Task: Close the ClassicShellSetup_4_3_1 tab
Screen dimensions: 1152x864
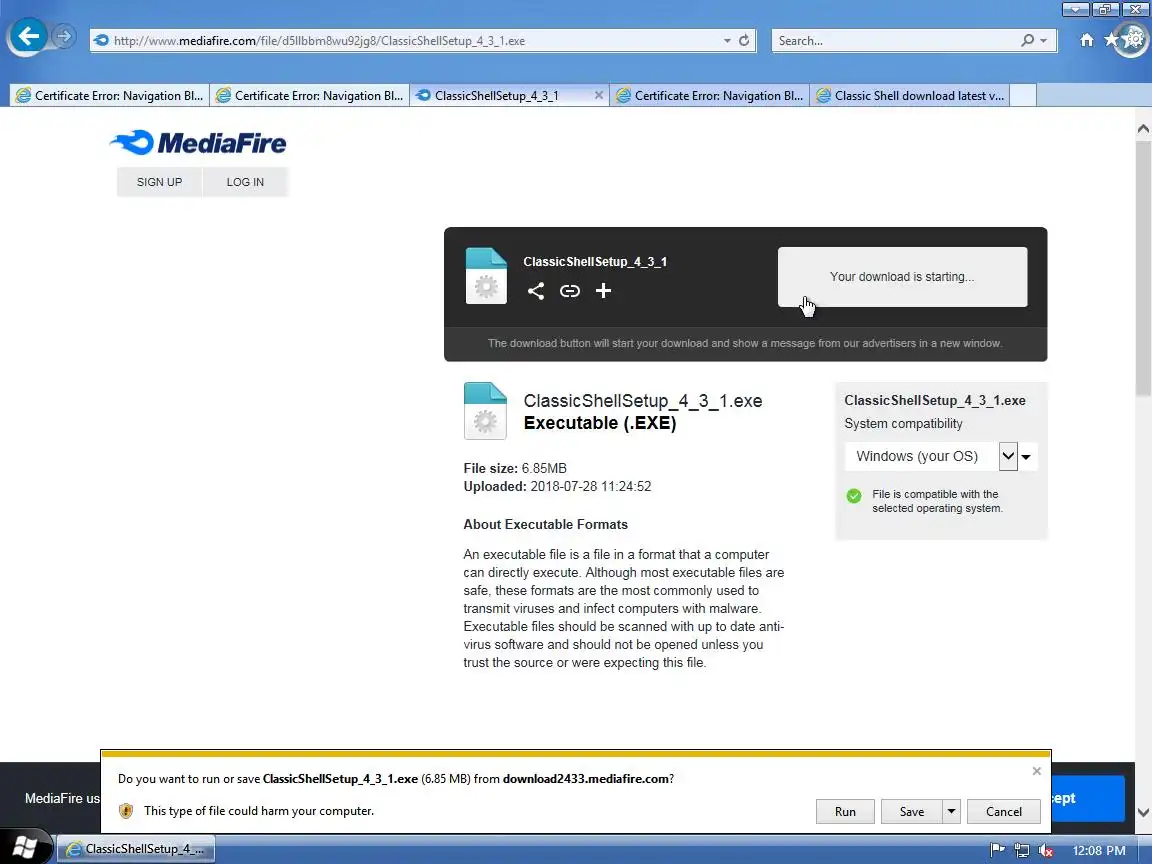Action: click(x=598, y=96)
